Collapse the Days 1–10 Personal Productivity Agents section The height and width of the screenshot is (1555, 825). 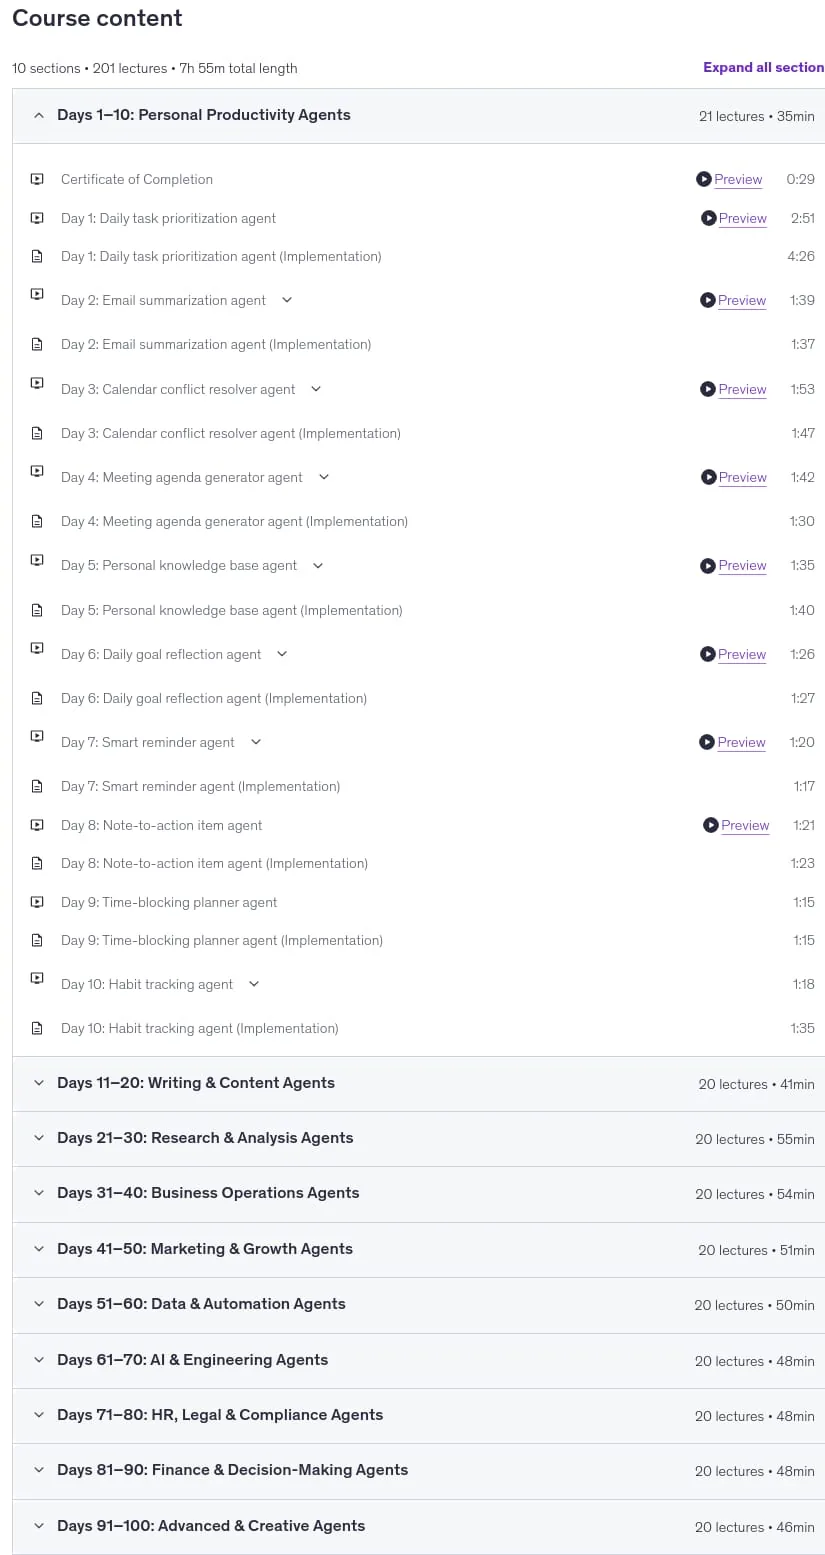(x=418, y=116)
